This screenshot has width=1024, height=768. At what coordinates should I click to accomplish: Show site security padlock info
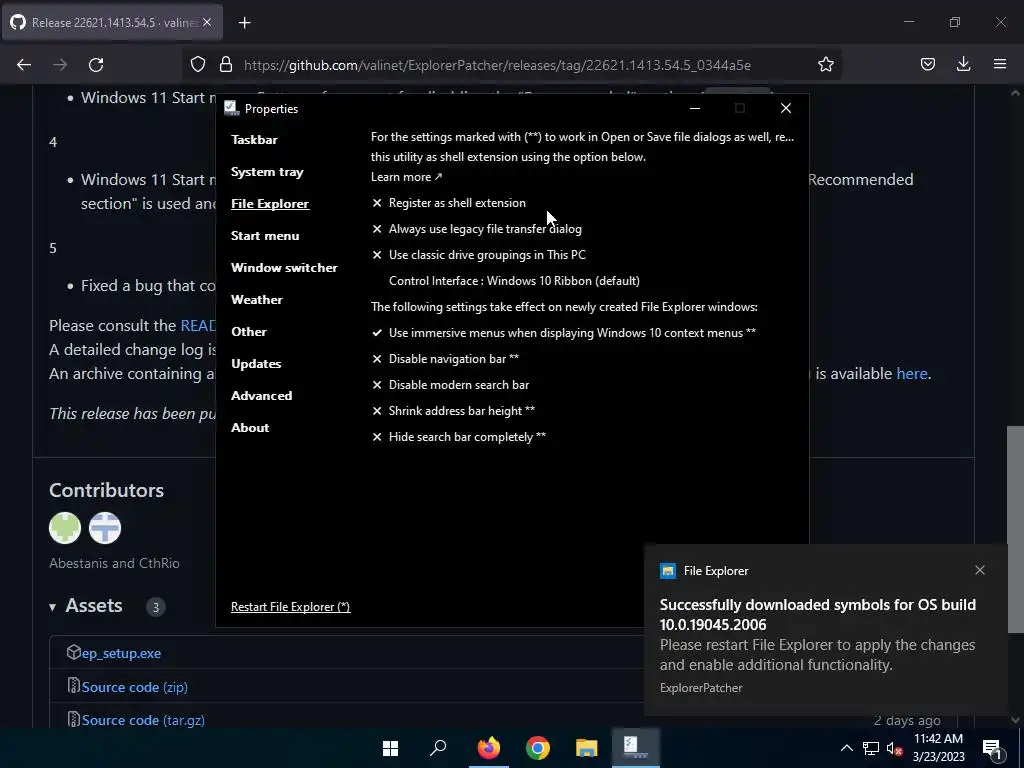pyautogui.click(x=226, y=65)
